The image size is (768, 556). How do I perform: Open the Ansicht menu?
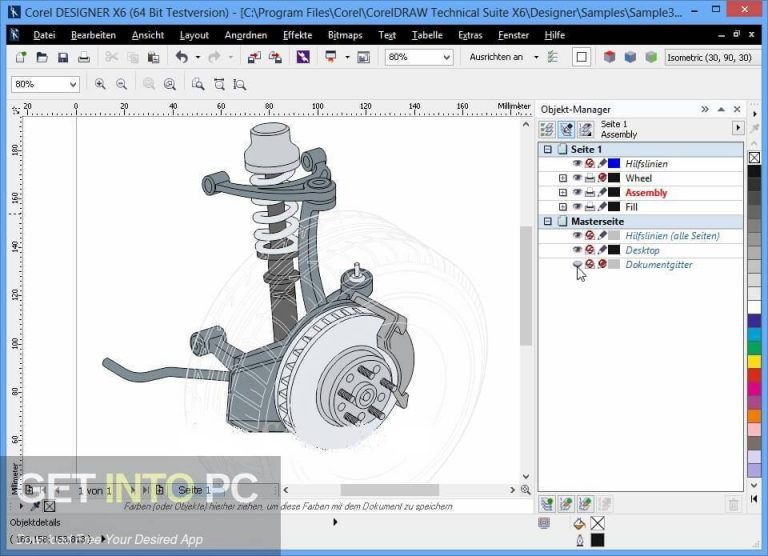(x=148, y=35)
